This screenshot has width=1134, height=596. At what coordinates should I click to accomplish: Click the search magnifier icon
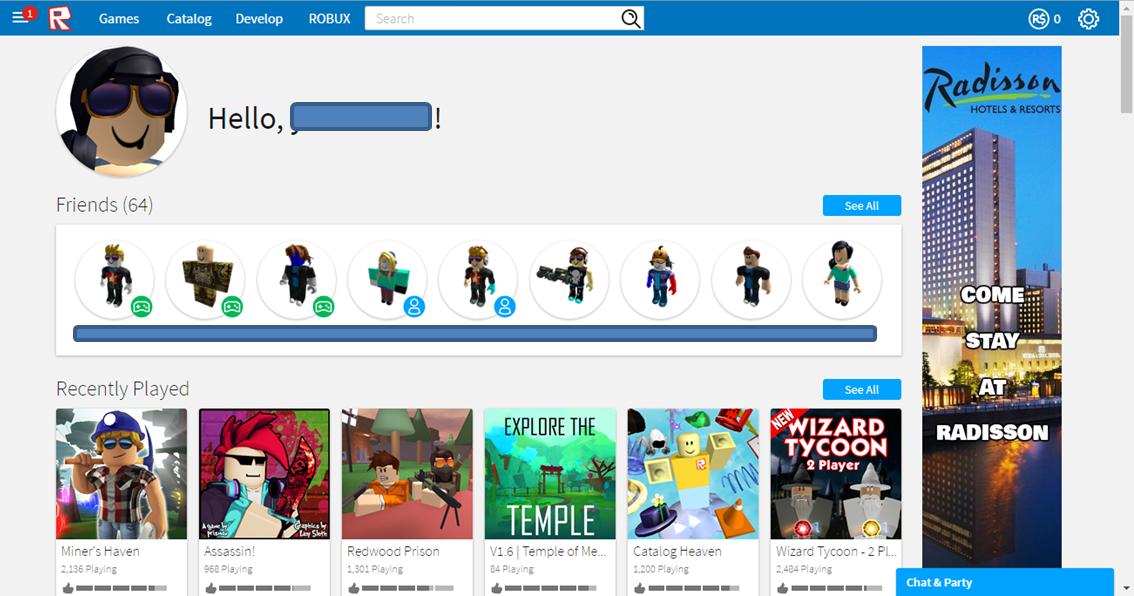pyautogui.click(x=631, y=19)
